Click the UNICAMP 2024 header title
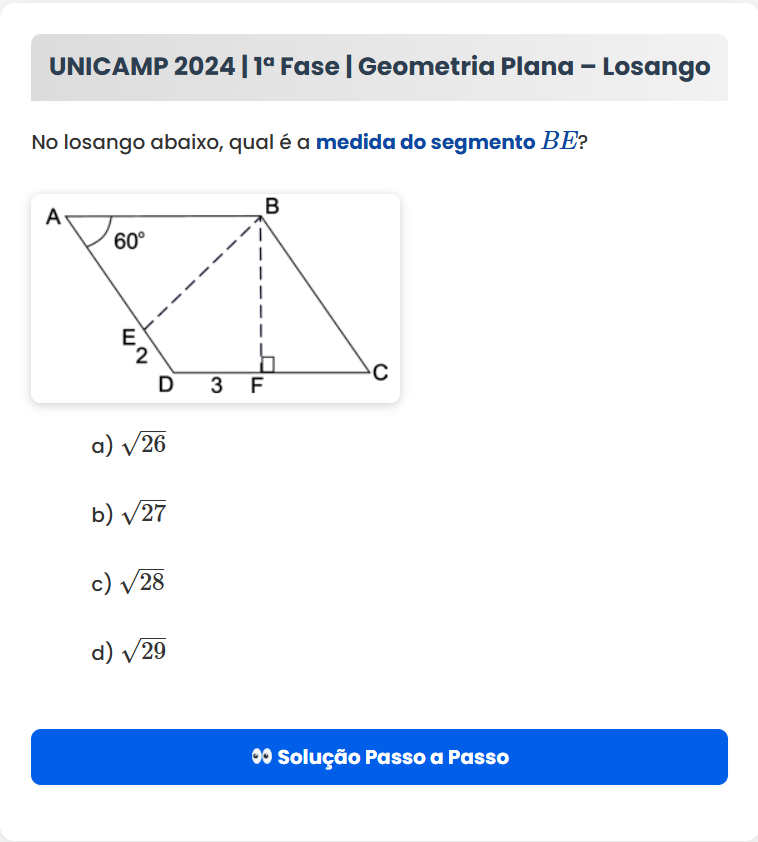 click(379, 67)
